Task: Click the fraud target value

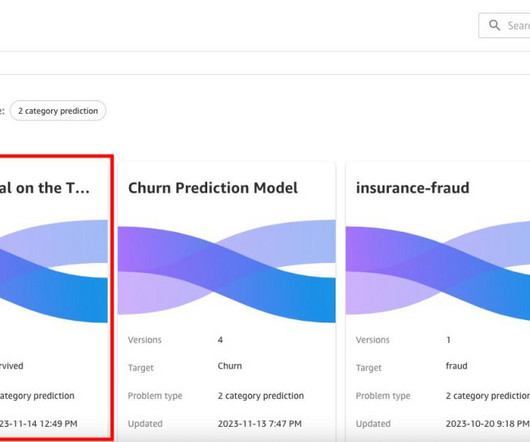Action: (456, 366)
